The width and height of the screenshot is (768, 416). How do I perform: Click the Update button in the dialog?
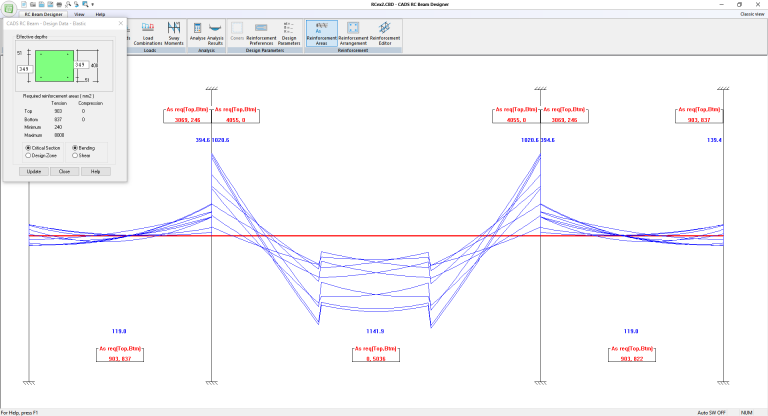pyautogui.click(x=34, y=171)
